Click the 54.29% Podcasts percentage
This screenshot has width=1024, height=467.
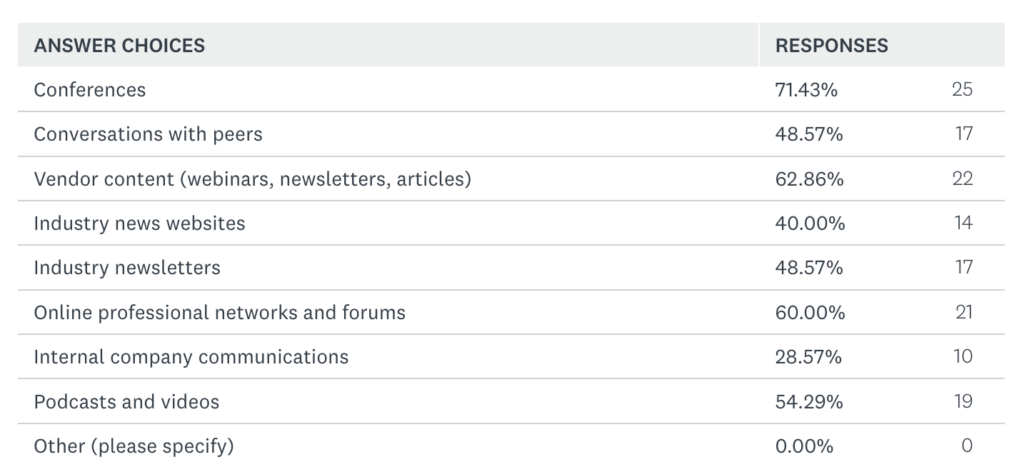(808, 402)
